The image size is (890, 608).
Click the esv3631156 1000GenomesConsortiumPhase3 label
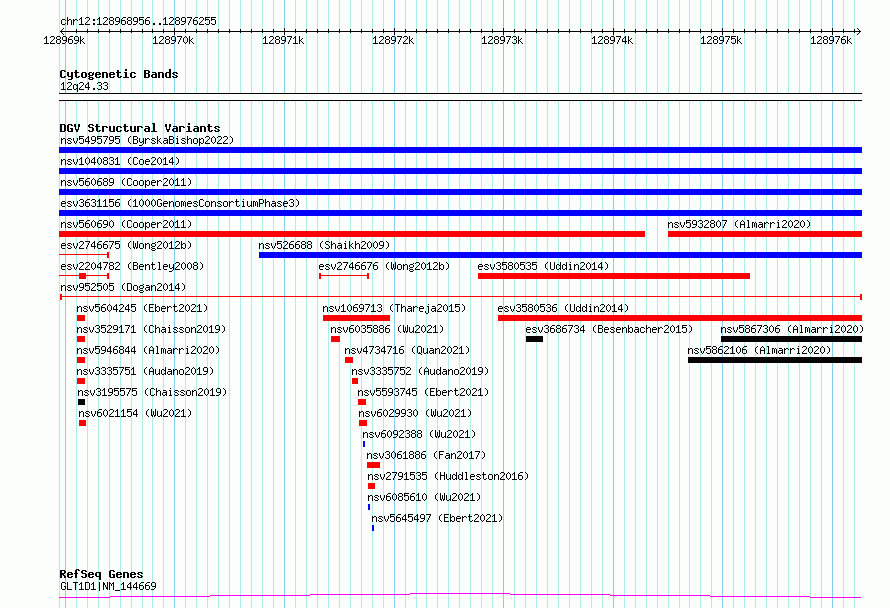[180, 203]
